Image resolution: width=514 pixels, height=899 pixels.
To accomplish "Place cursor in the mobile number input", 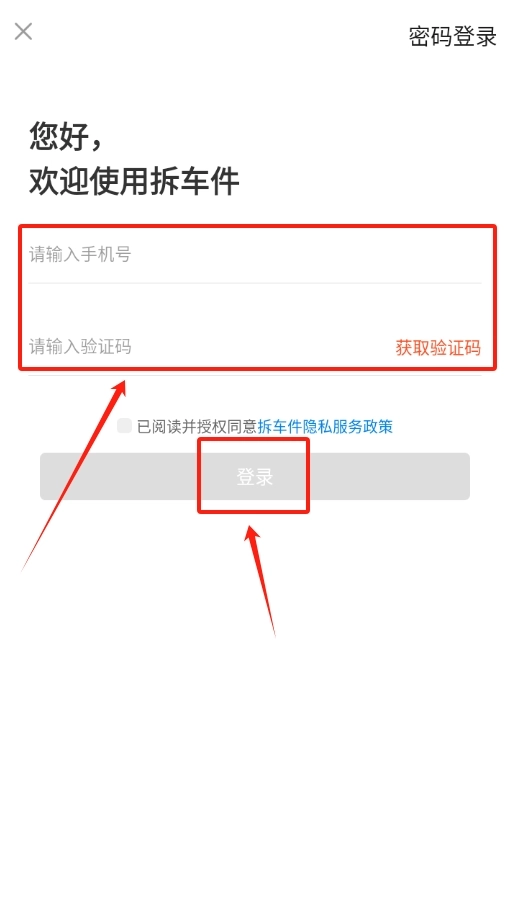I will coord(255,254).
